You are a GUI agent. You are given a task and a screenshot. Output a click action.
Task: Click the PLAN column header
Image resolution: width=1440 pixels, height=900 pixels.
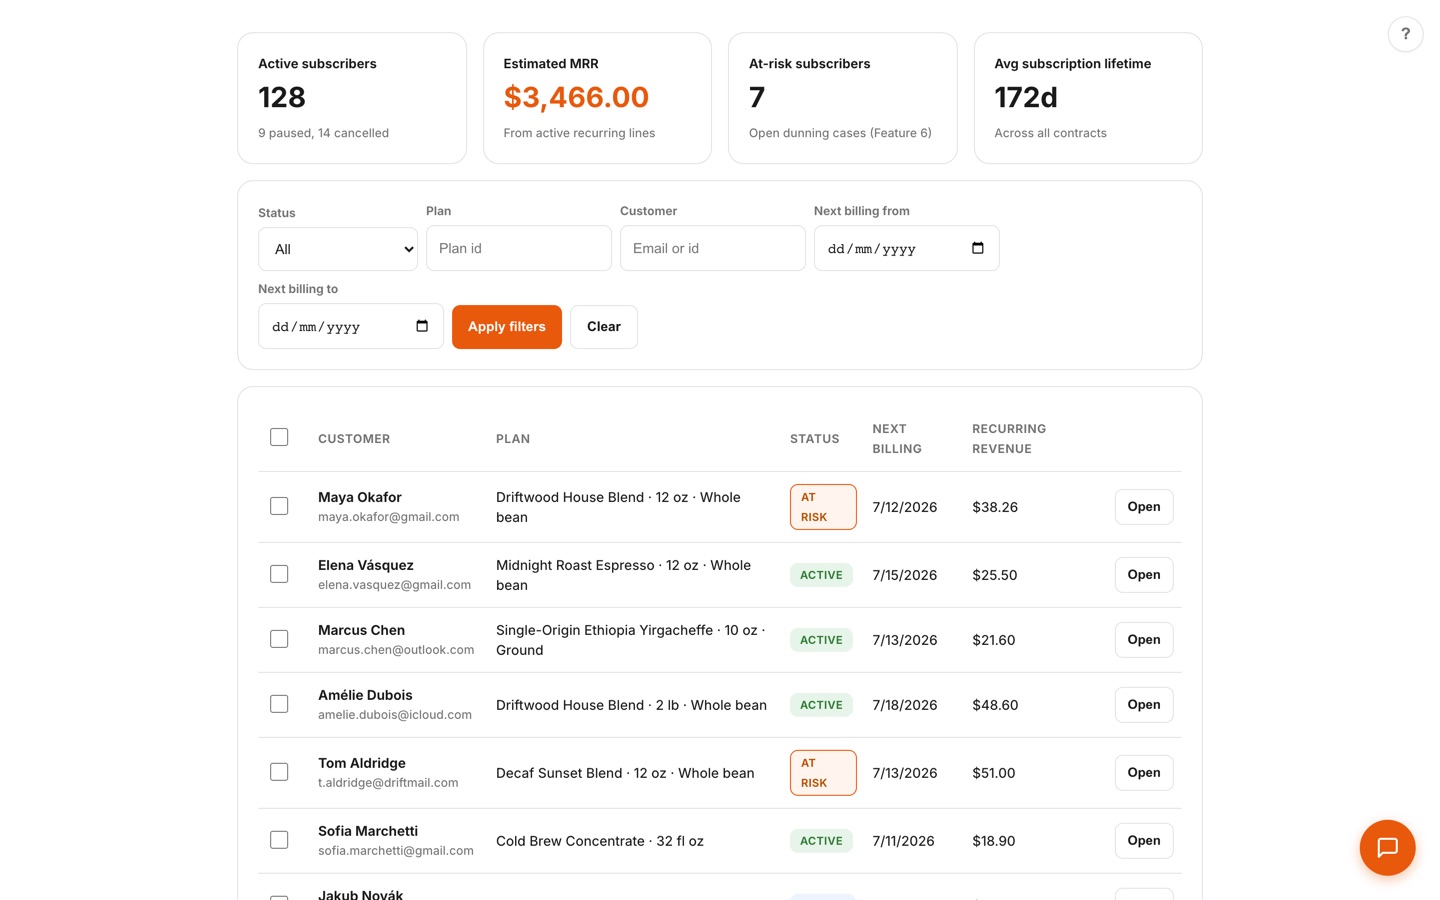pyautogui.click(x=513, y=439)
